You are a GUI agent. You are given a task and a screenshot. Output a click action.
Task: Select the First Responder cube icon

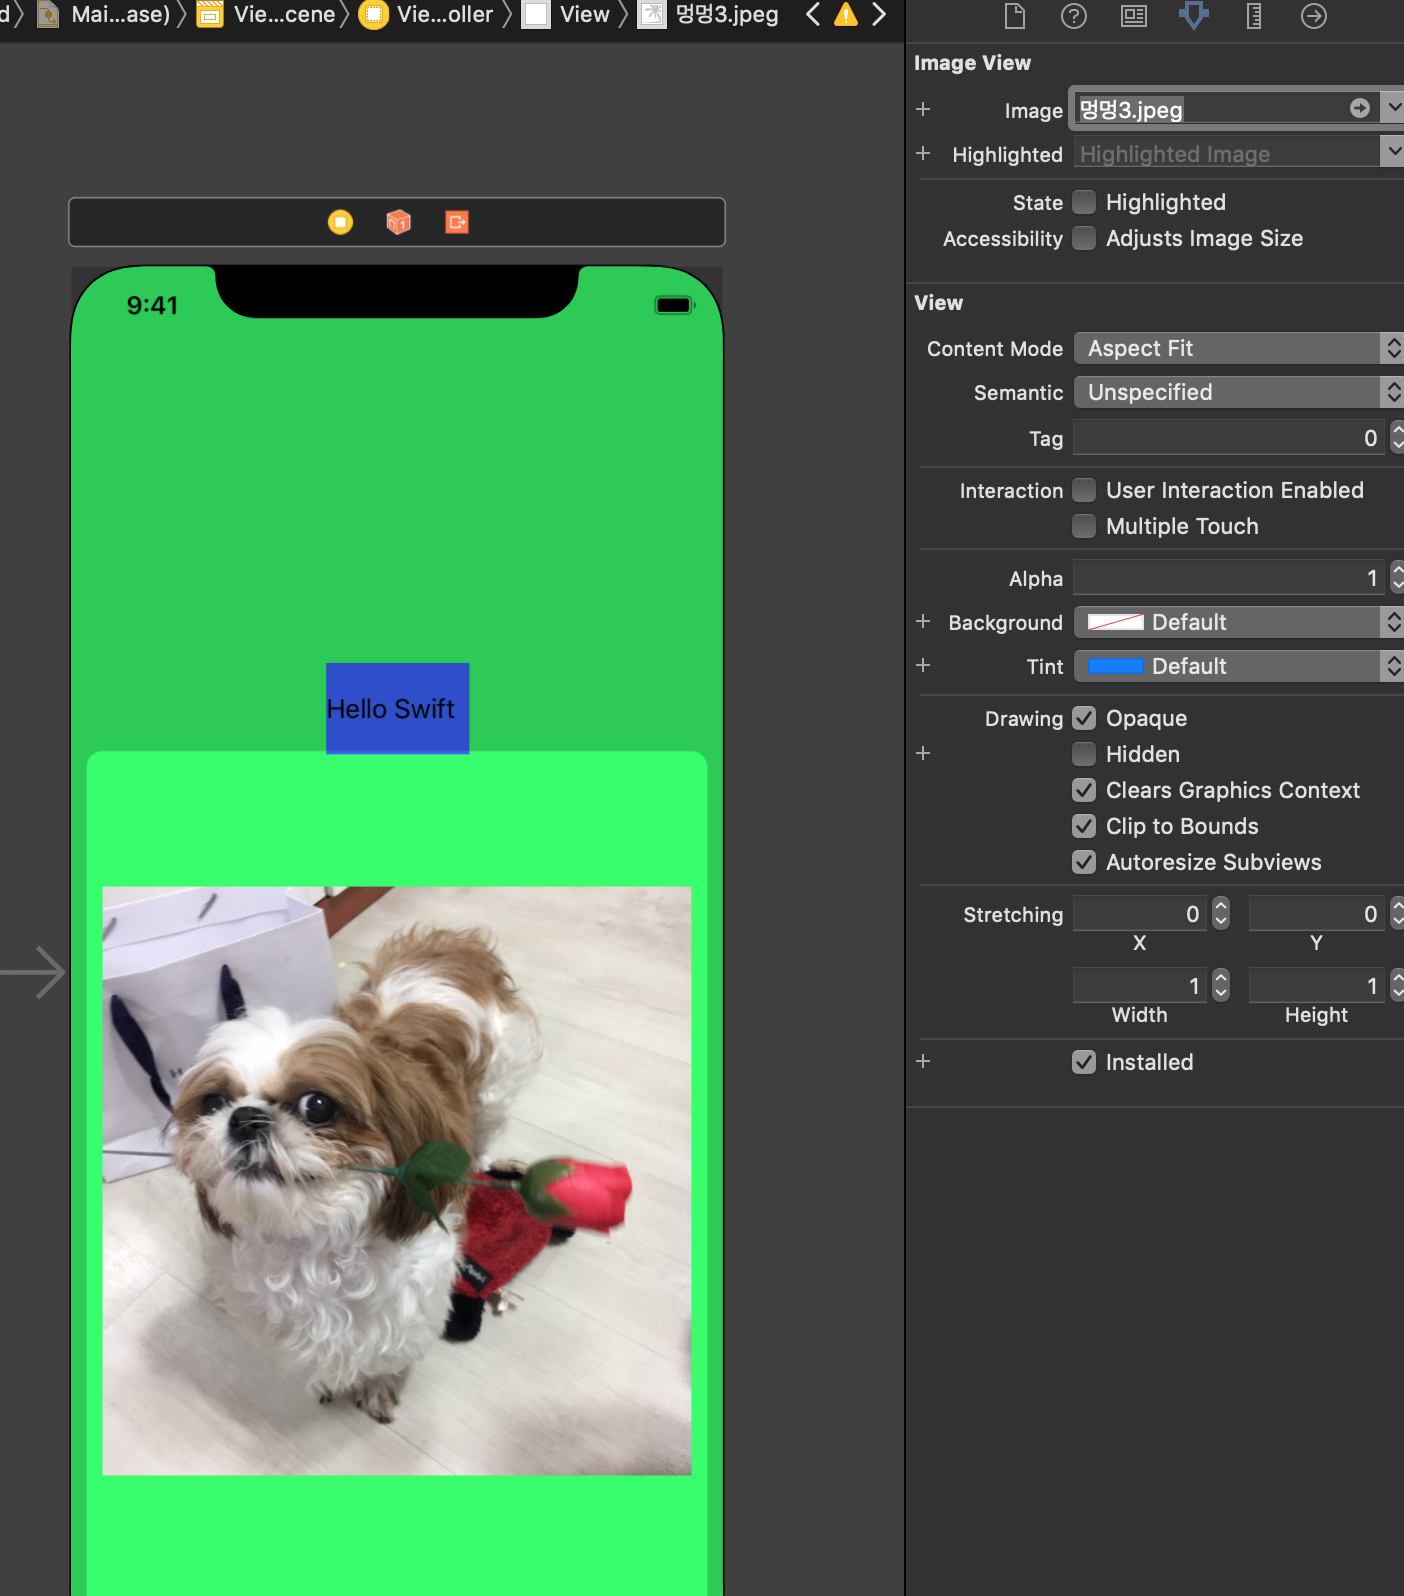click(x=398, y=222)
